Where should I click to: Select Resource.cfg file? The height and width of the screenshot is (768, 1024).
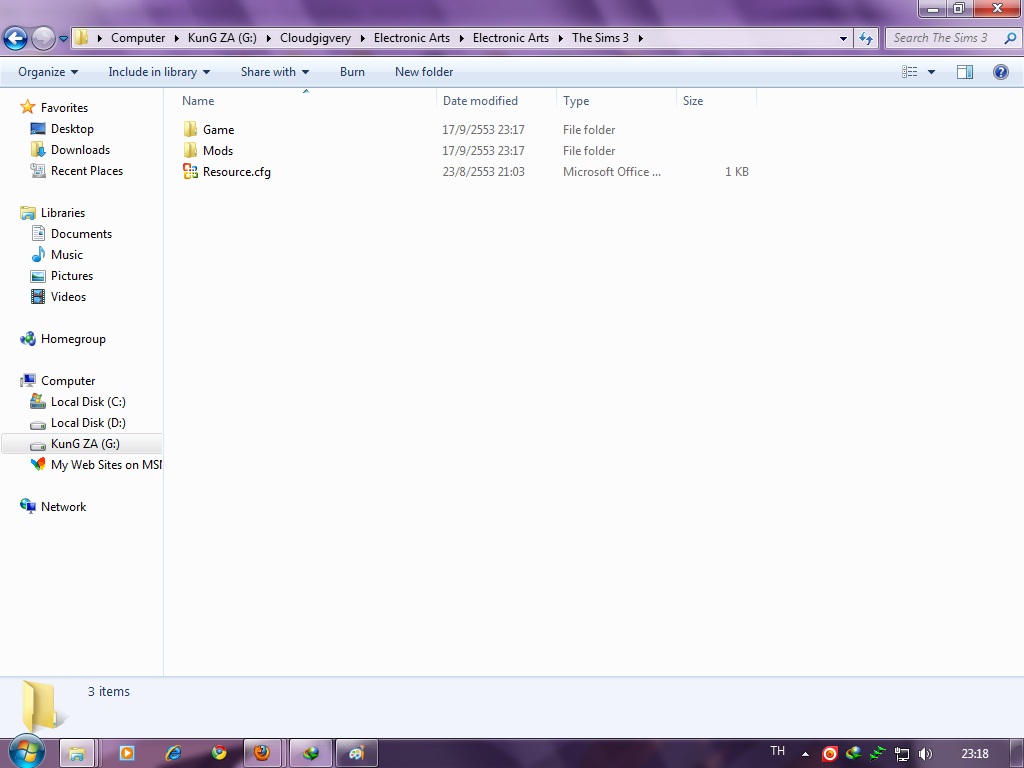pos(227,172)
